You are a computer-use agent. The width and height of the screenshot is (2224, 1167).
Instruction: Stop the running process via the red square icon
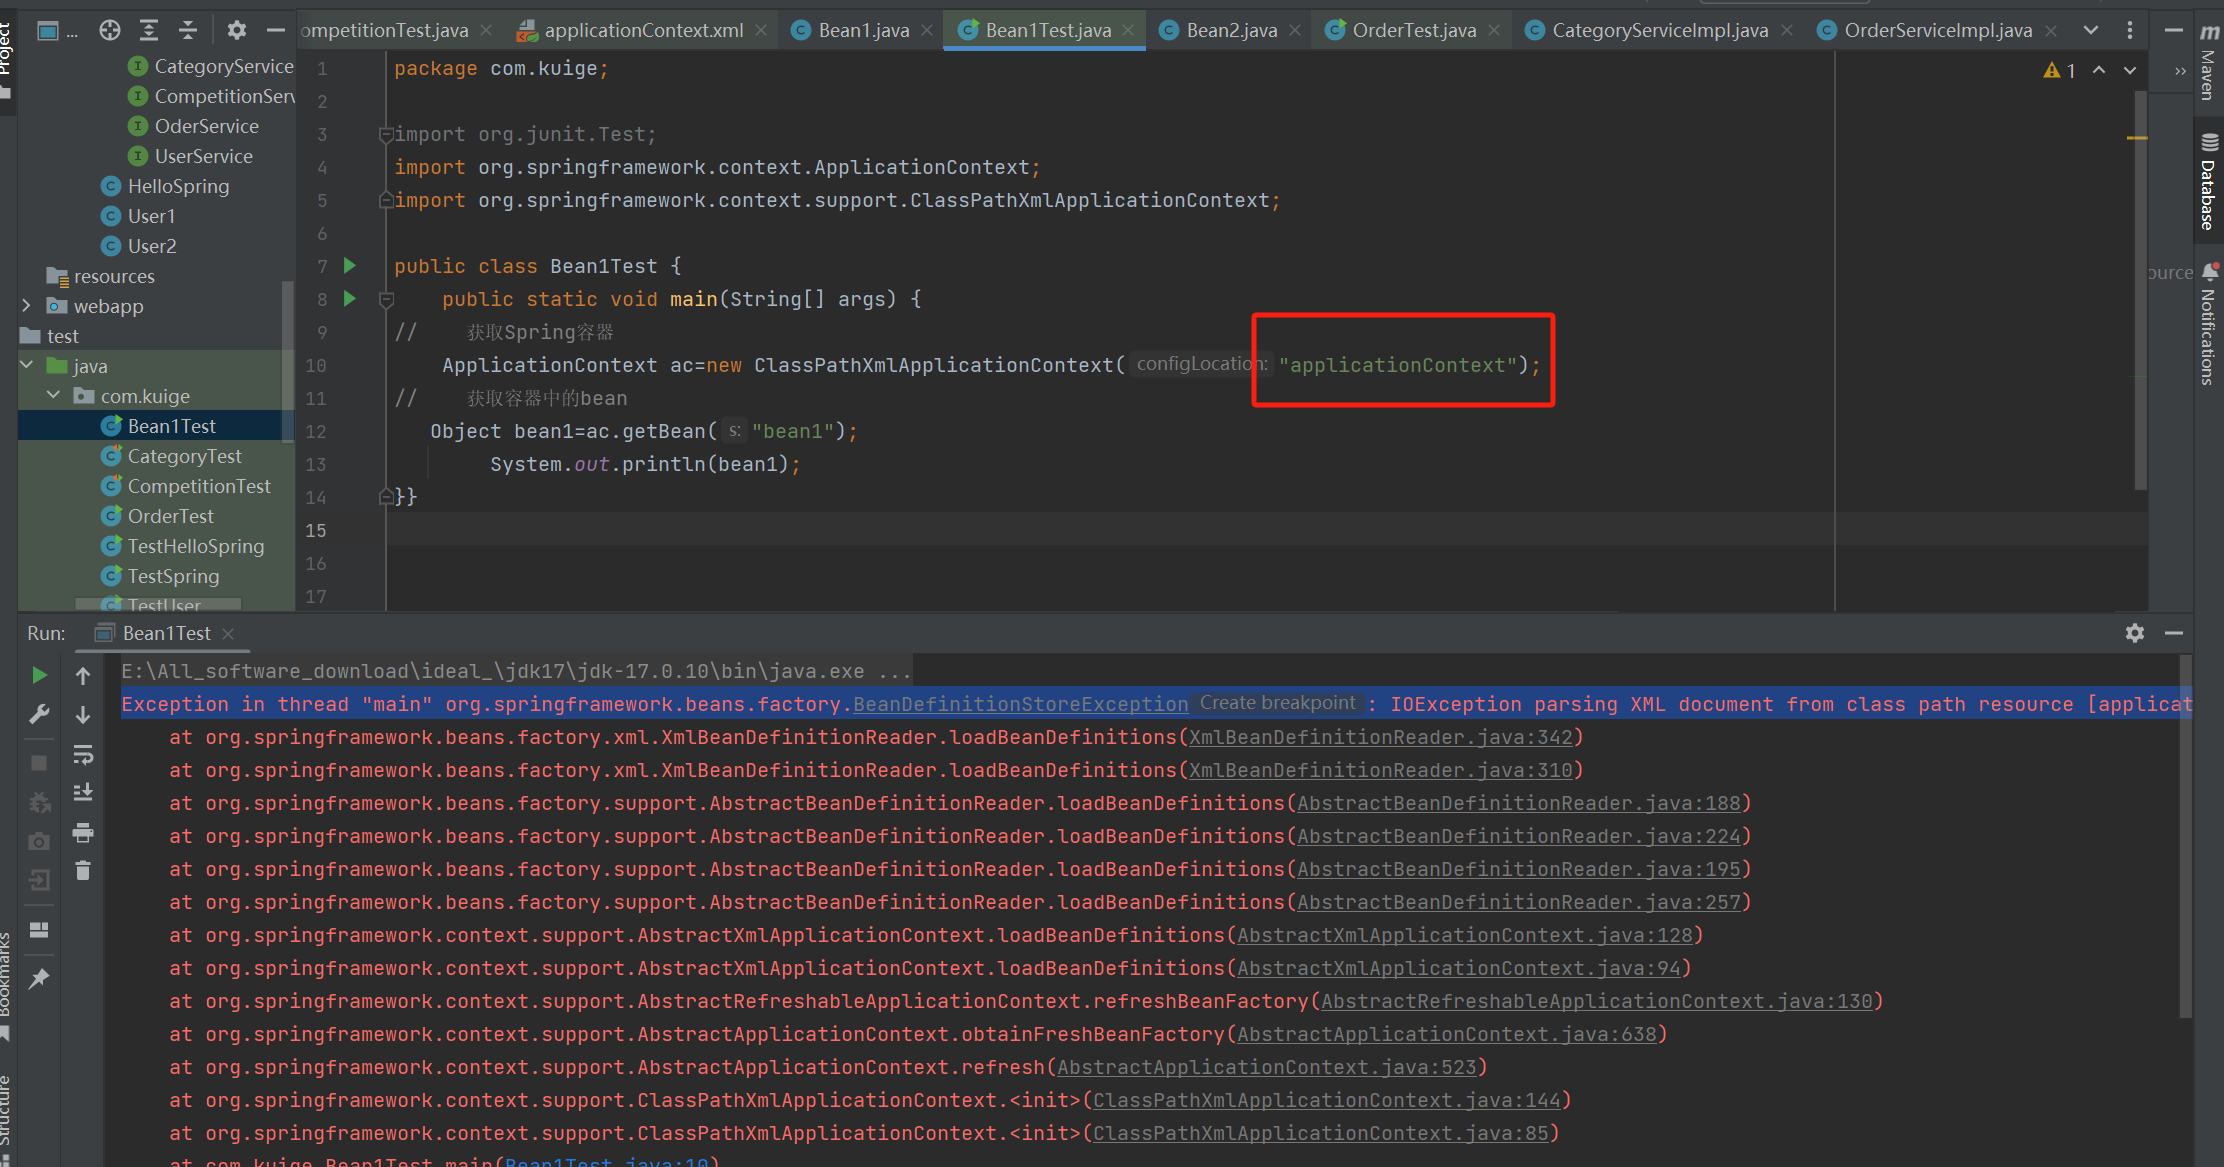(38, 761)
